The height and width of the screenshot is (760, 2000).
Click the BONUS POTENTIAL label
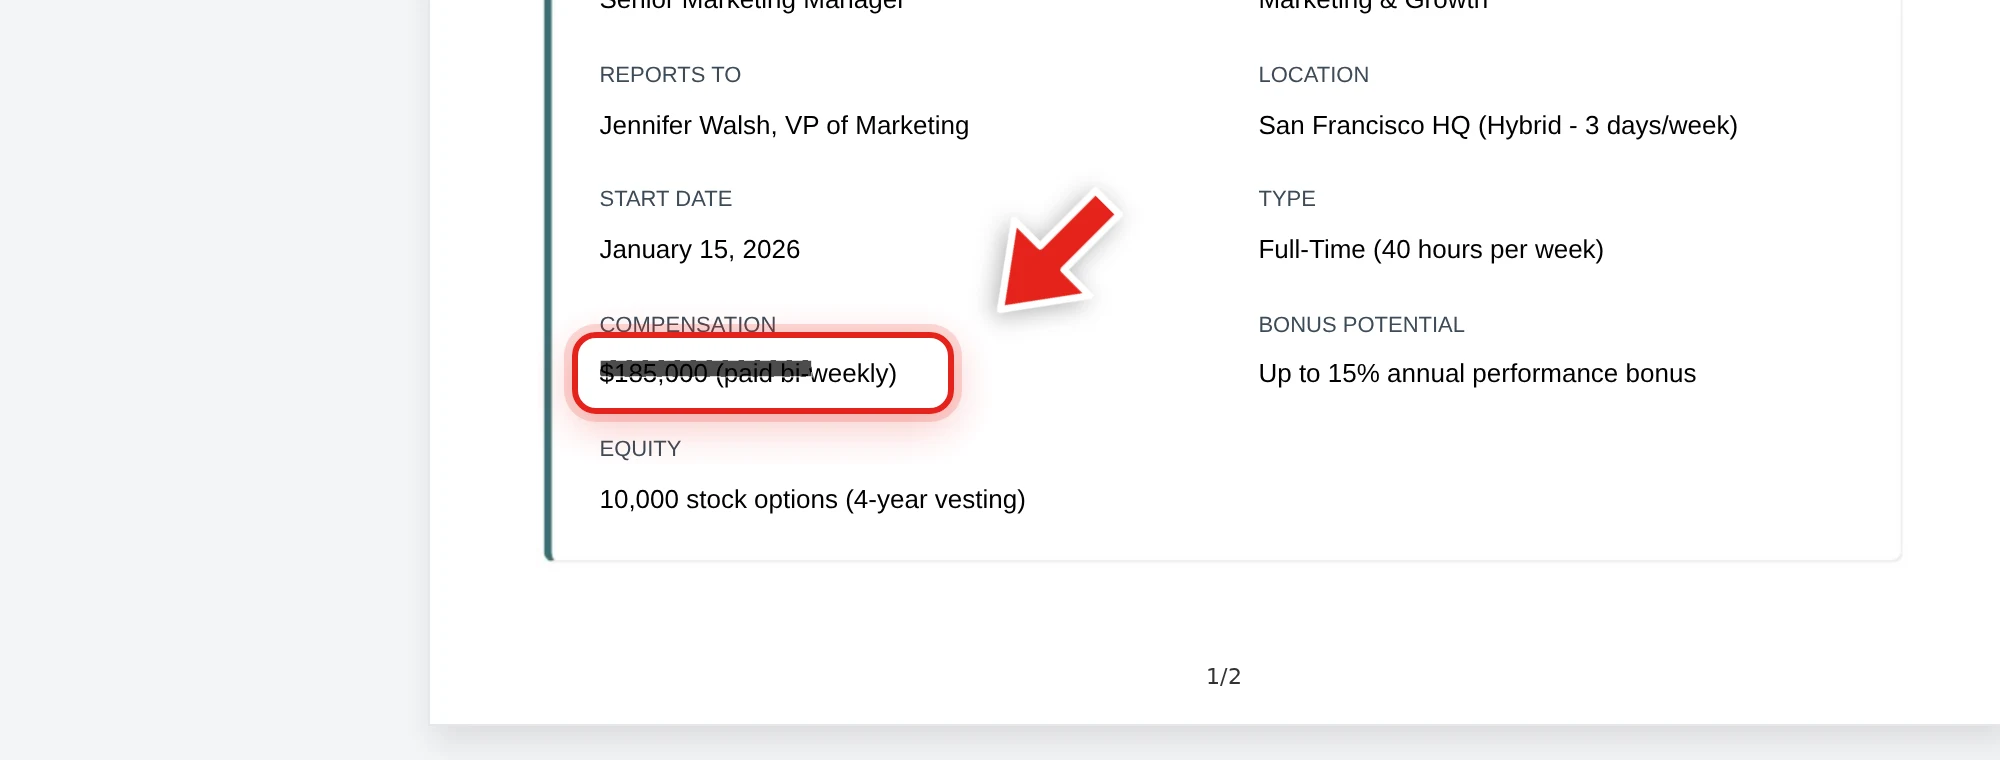(1361, 325)
